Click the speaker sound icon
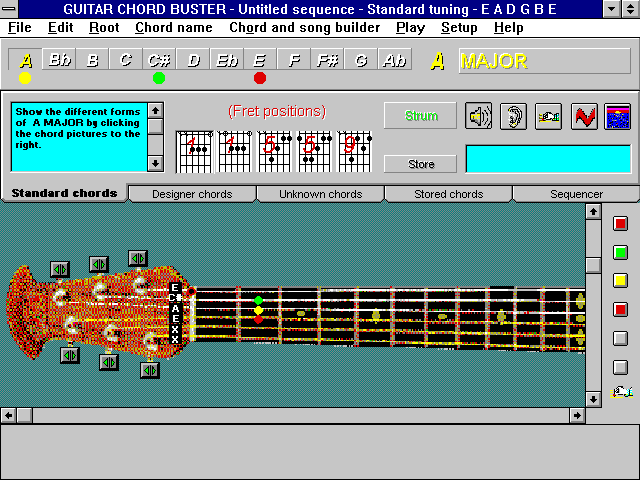The image size is (640, 480). point(480,116)
